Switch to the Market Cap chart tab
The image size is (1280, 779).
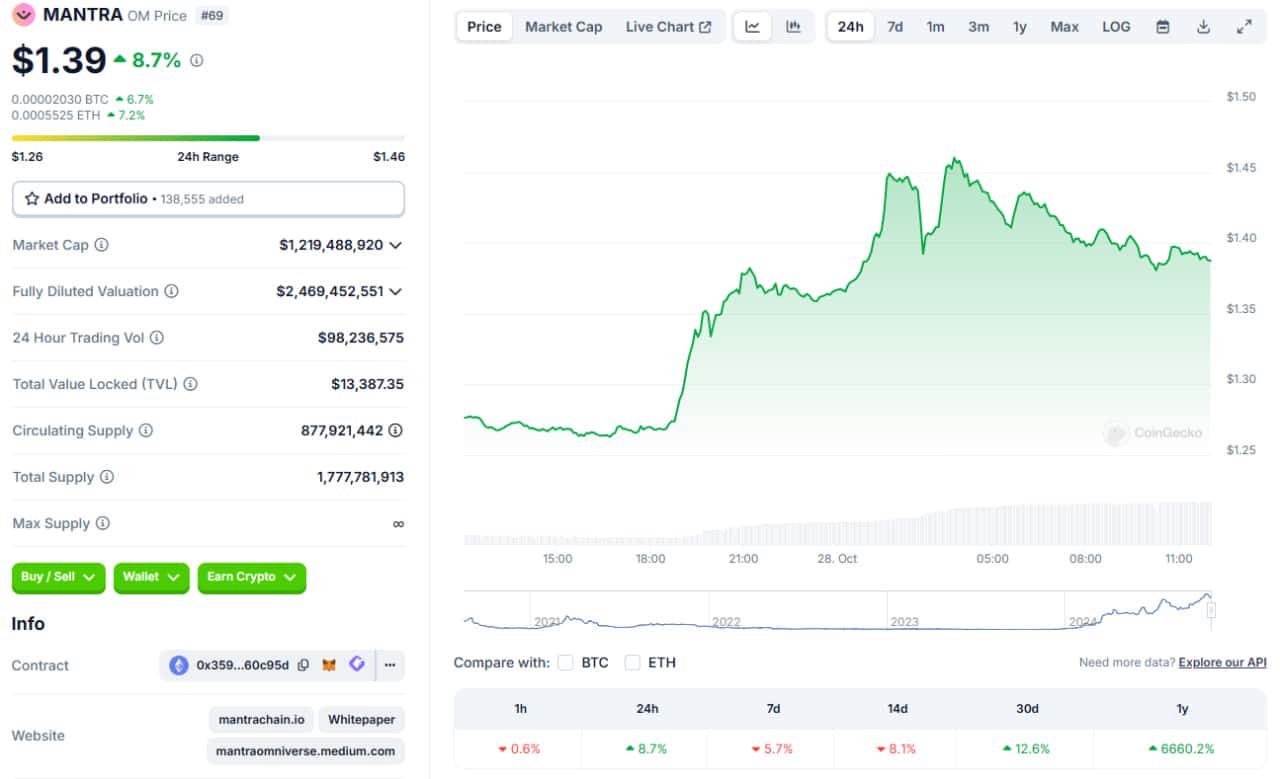point(564,27)
